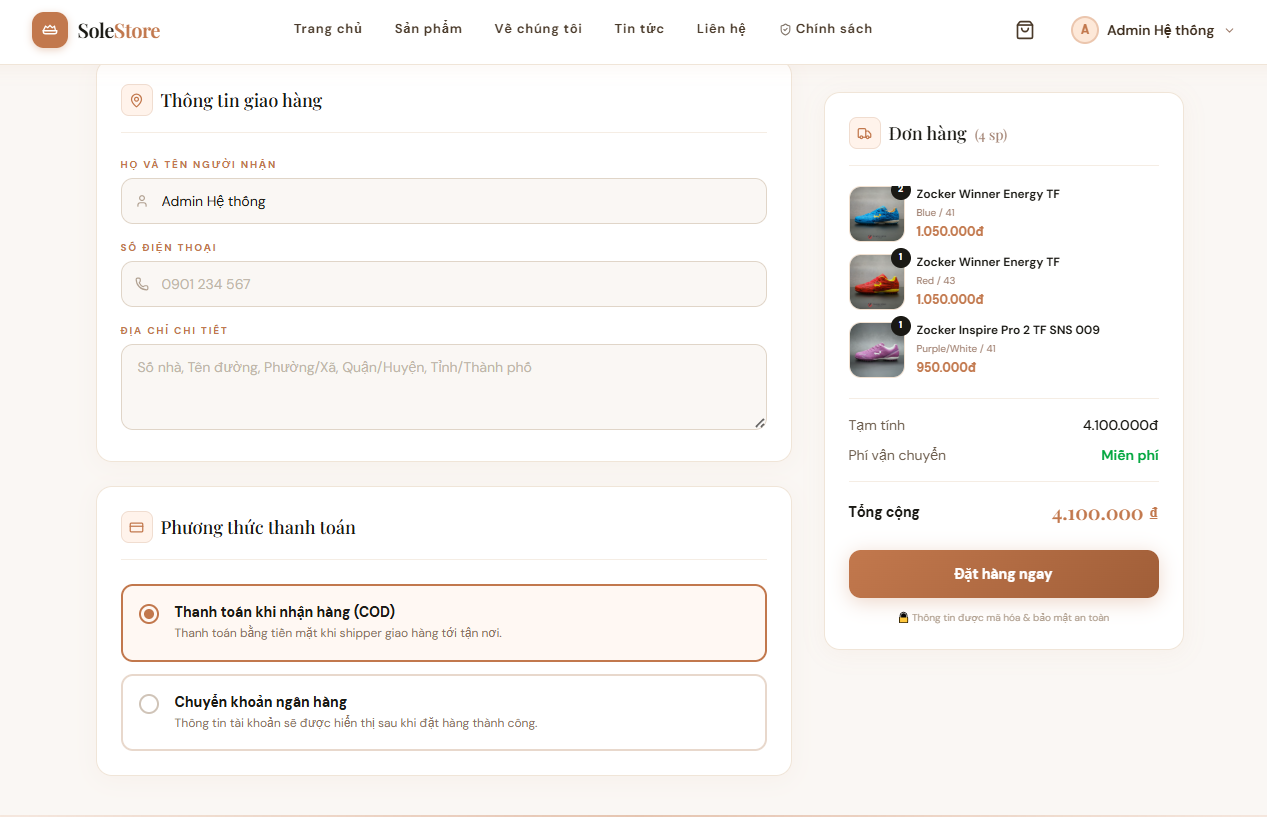The height and width of the screenshot is (817, 1267).
Task: Open Liên hệ menu item
Action: [721, 29]
